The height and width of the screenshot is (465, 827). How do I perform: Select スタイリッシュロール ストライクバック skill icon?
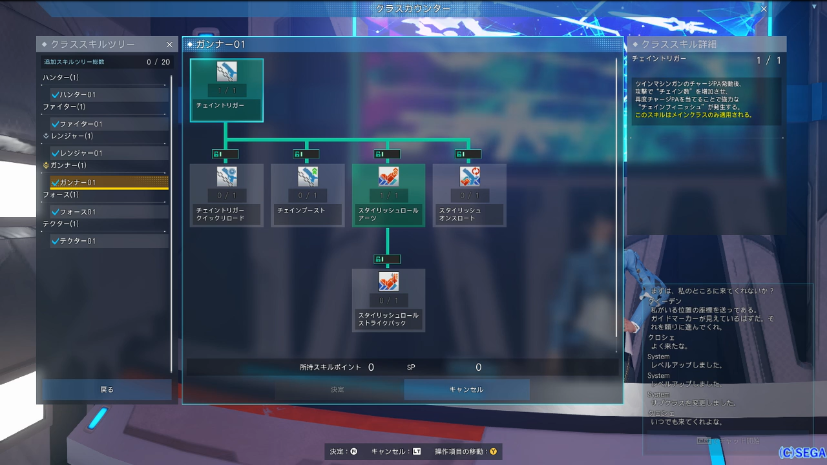pos(389,282)
